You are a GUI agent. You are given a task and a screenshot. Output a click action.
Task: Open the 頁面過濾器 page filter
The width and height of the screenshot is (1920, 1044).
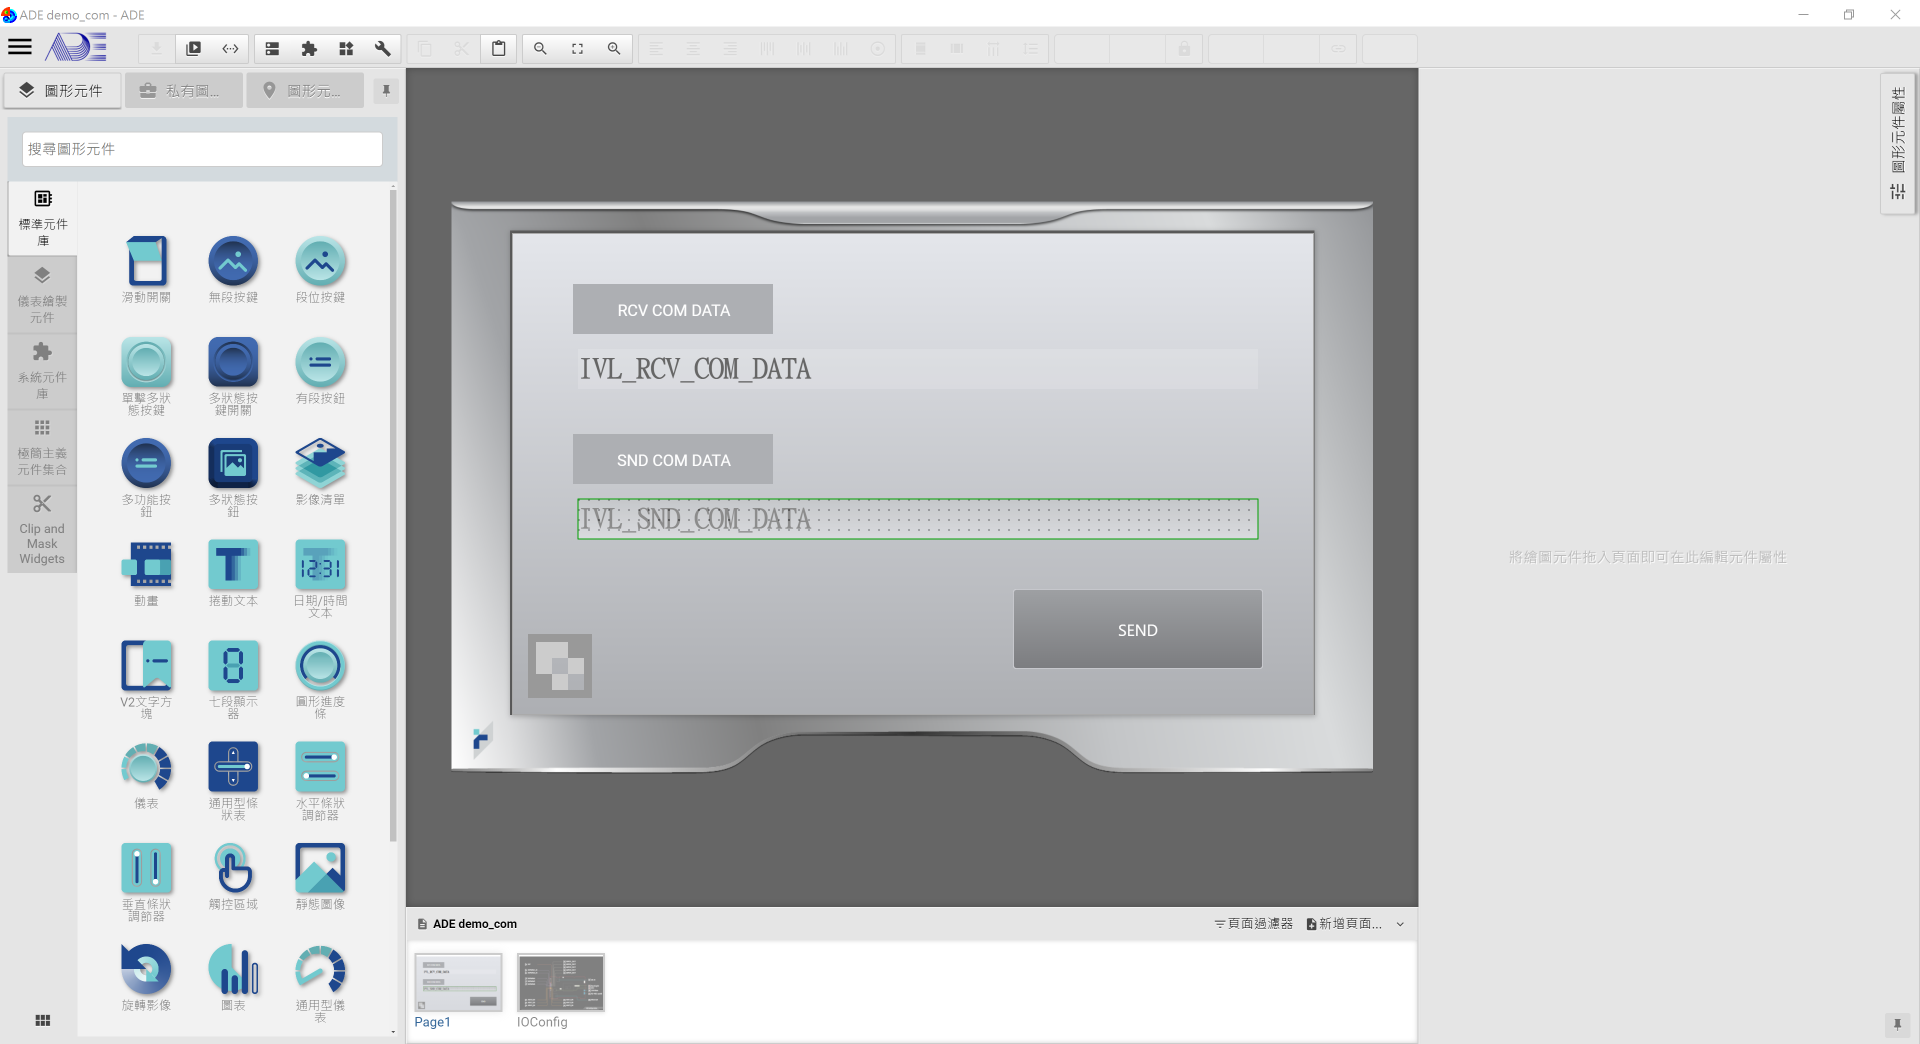click(x=1253, y=924)
